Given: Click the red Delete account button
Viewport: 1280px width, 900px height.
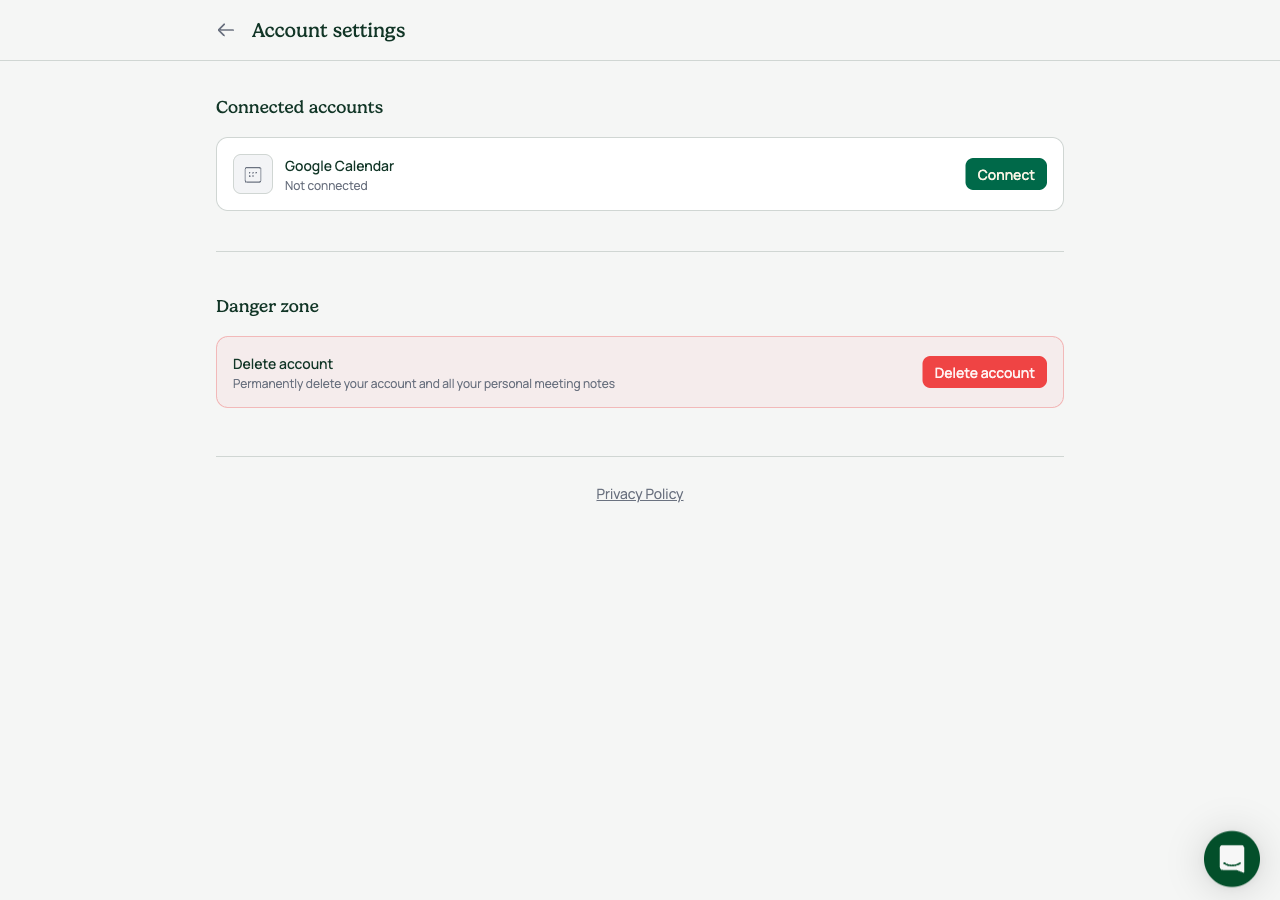Looking at the screenshot, I should pos(984,372).
